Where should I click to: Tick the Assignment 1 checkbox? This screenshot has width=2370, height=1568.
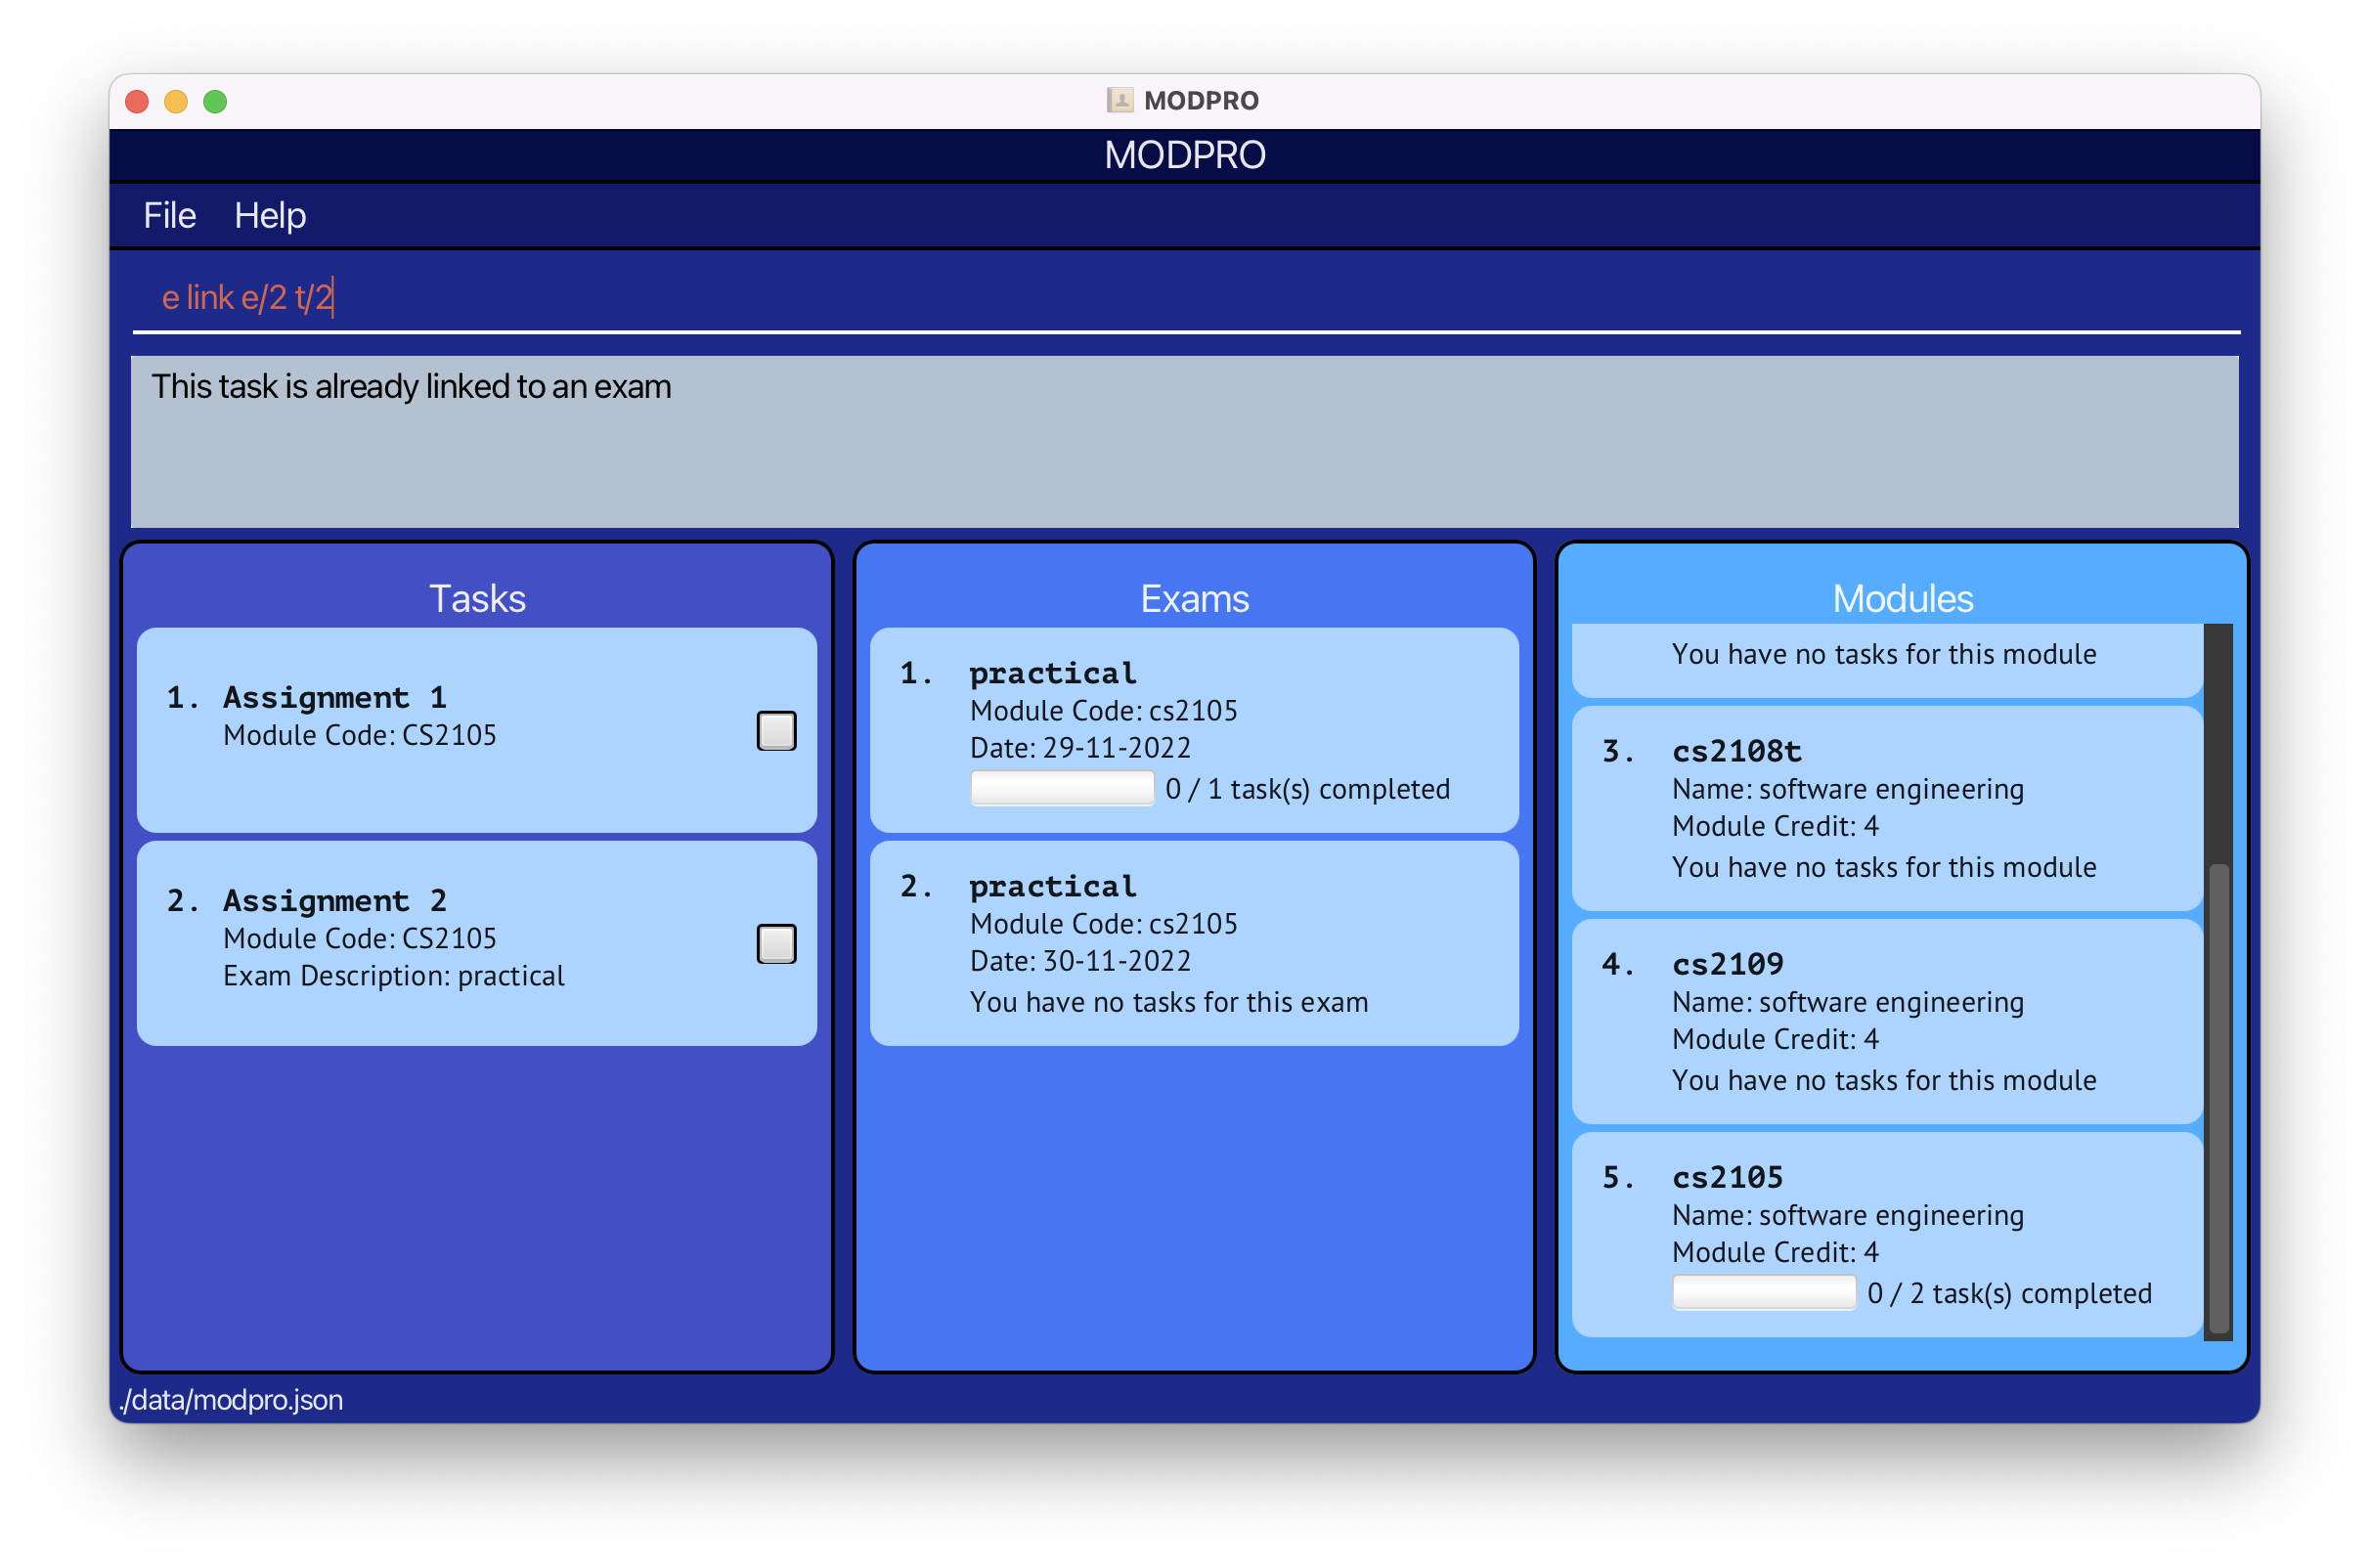(776, 731)
